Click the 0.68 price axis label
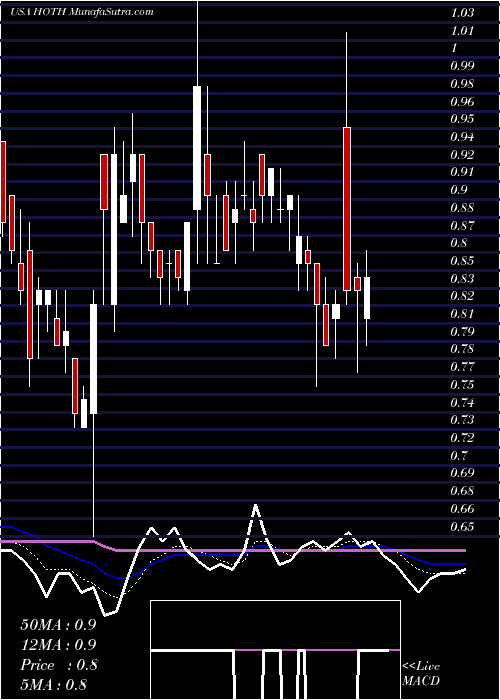This screenshot has height=700, width=500. tap(462, 491)
